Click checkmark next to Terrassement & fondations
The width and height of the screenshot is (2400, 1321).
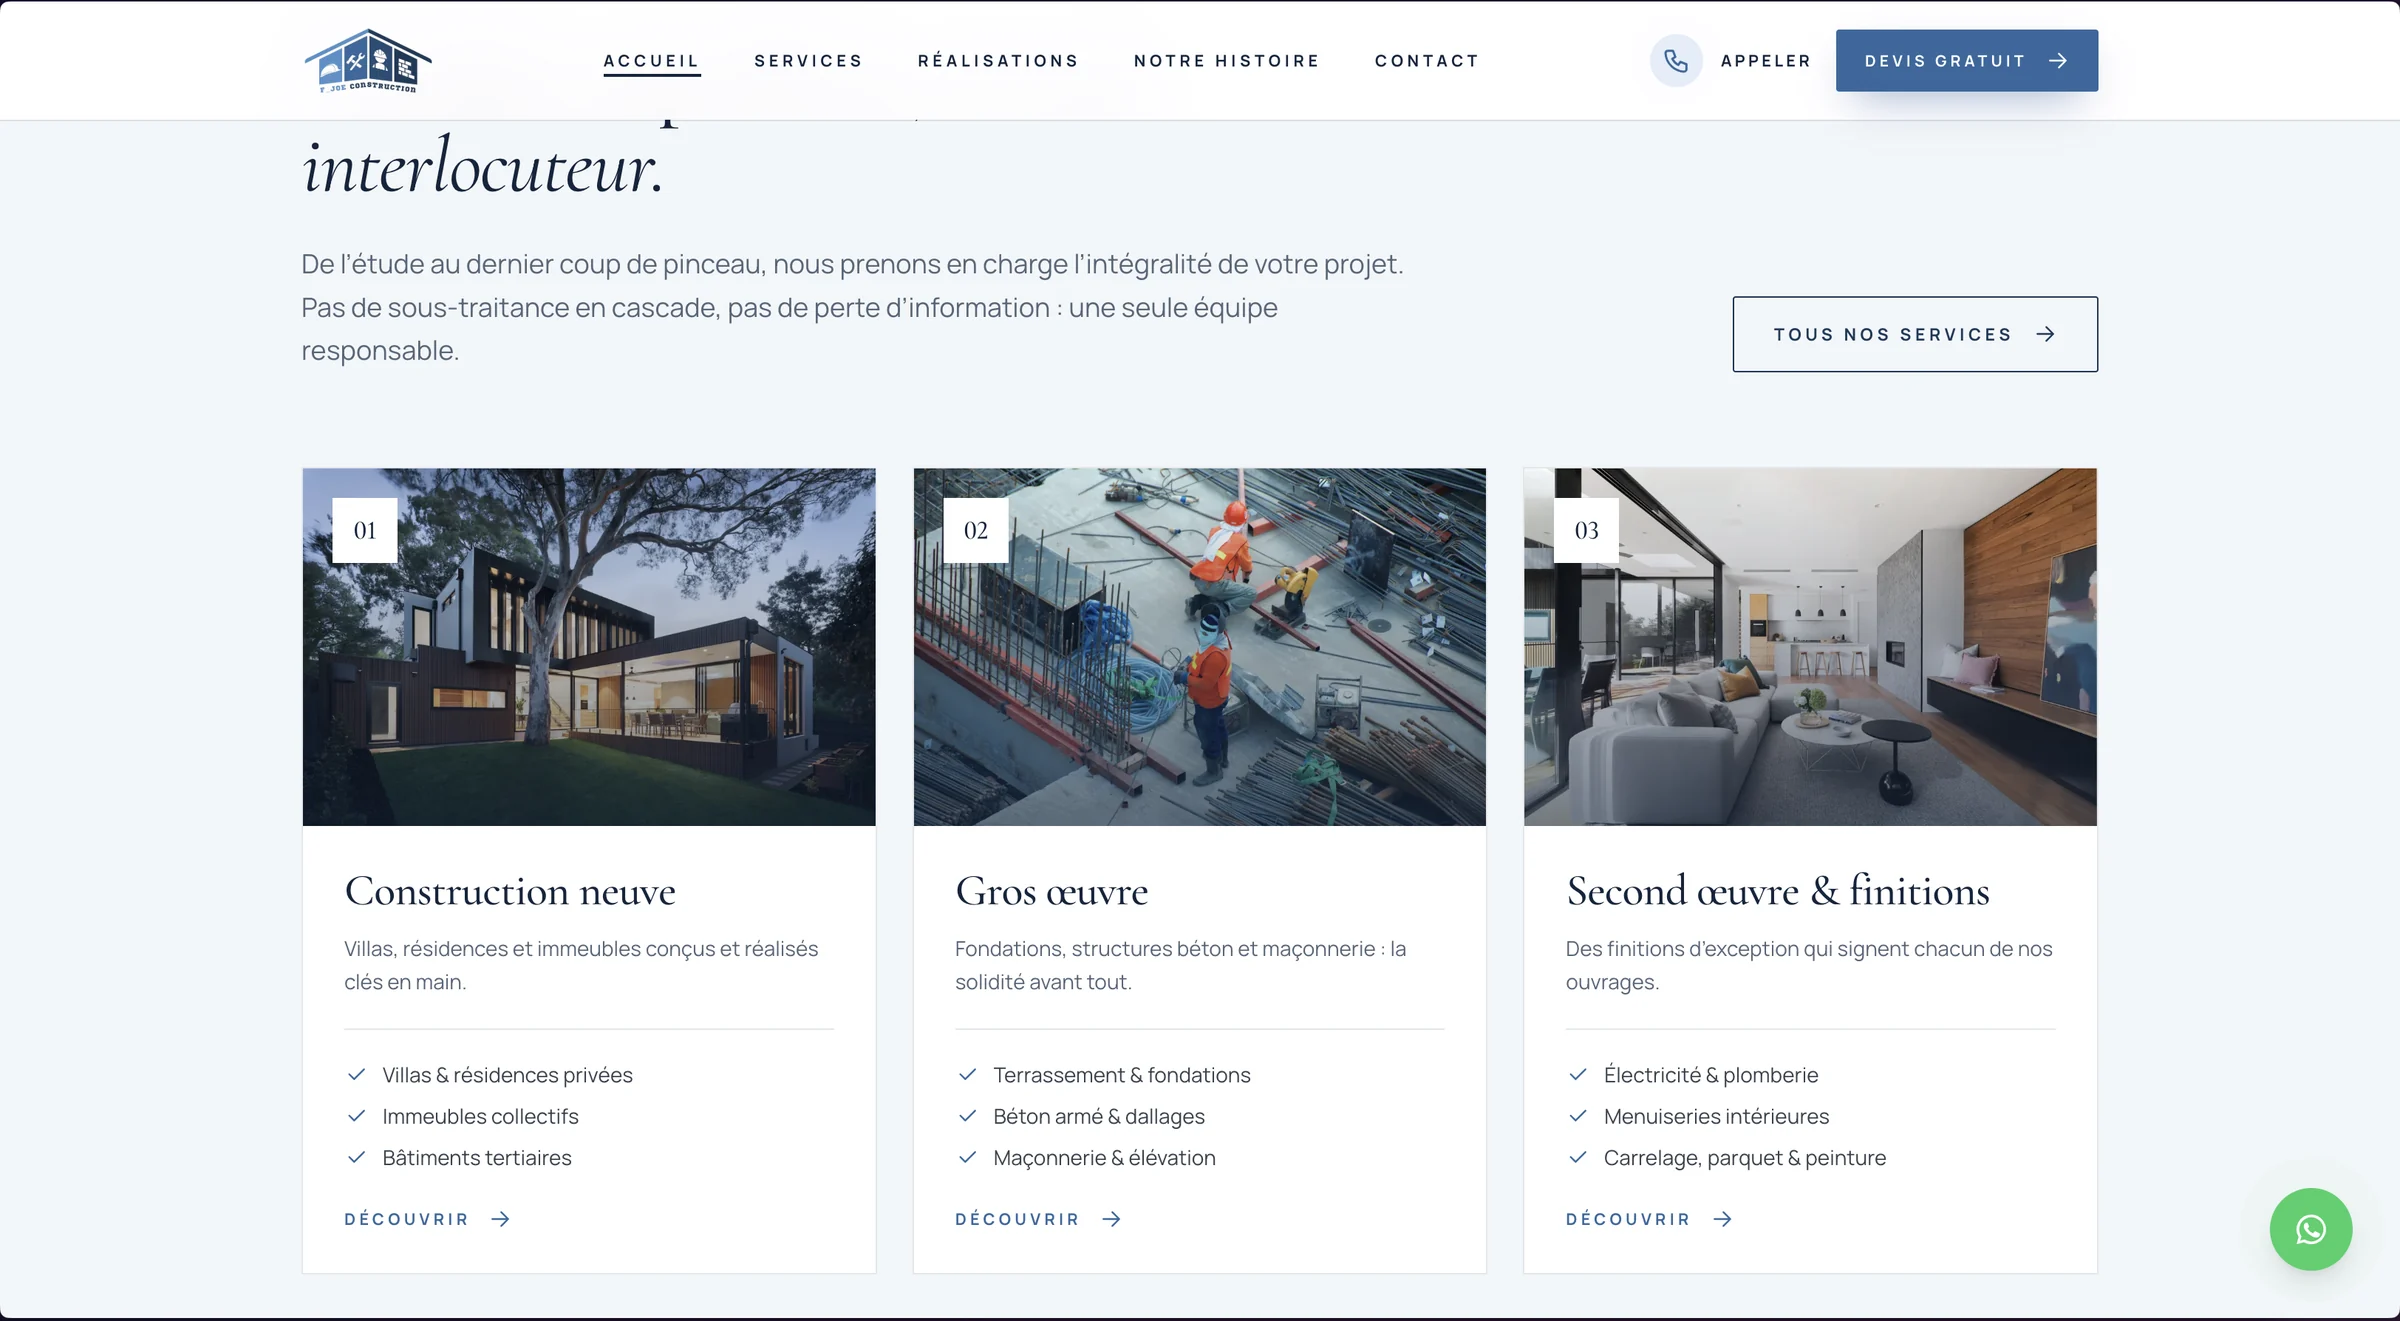click(x=967, y=1075)
